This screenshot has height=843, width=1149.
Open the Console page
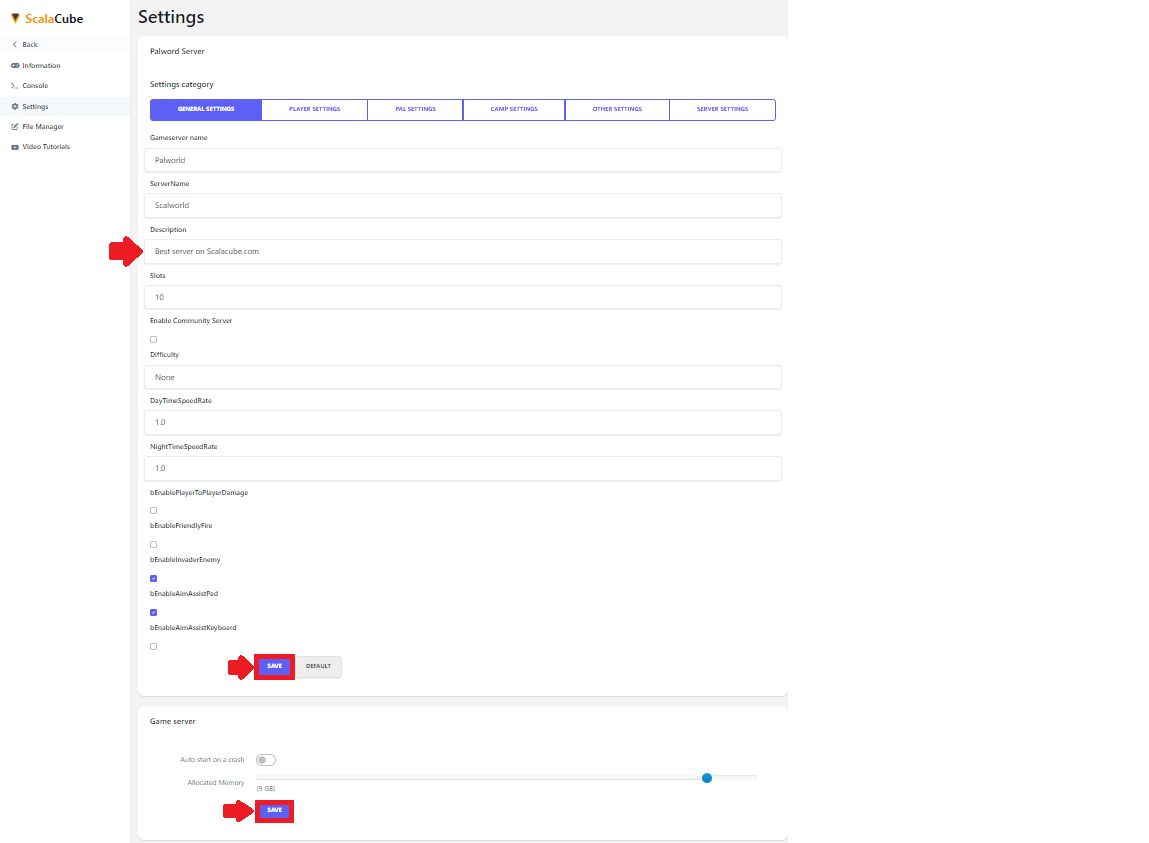click(x=35, y=86)
